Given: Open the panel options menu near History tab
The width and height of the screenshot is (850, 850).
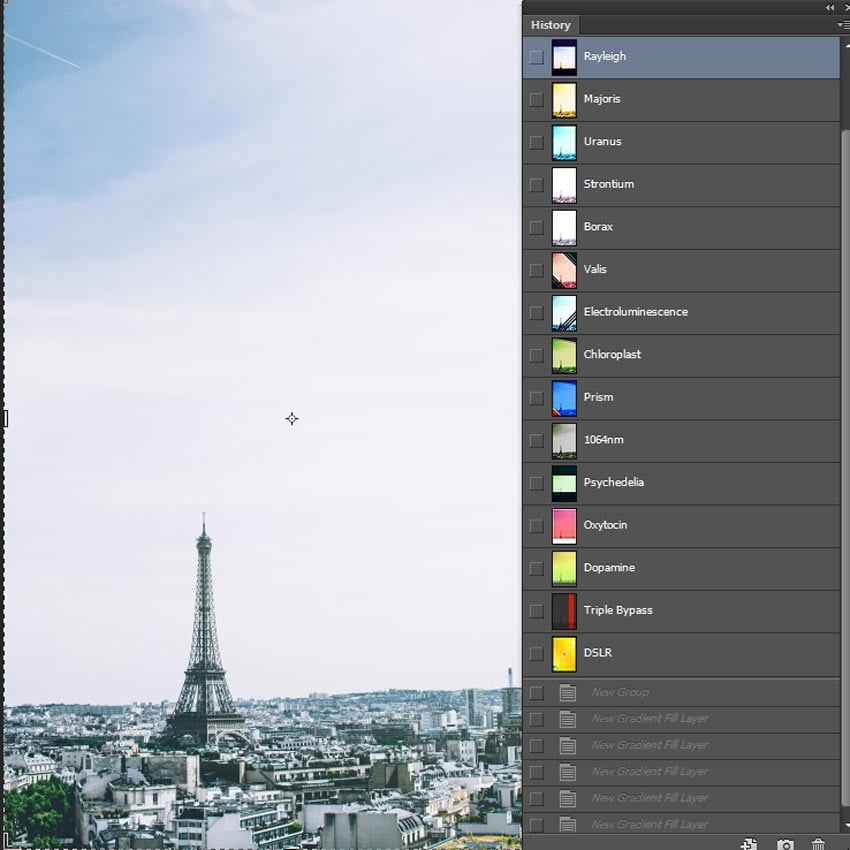Looking at the screenshot, I should click(x=842, y=22).
